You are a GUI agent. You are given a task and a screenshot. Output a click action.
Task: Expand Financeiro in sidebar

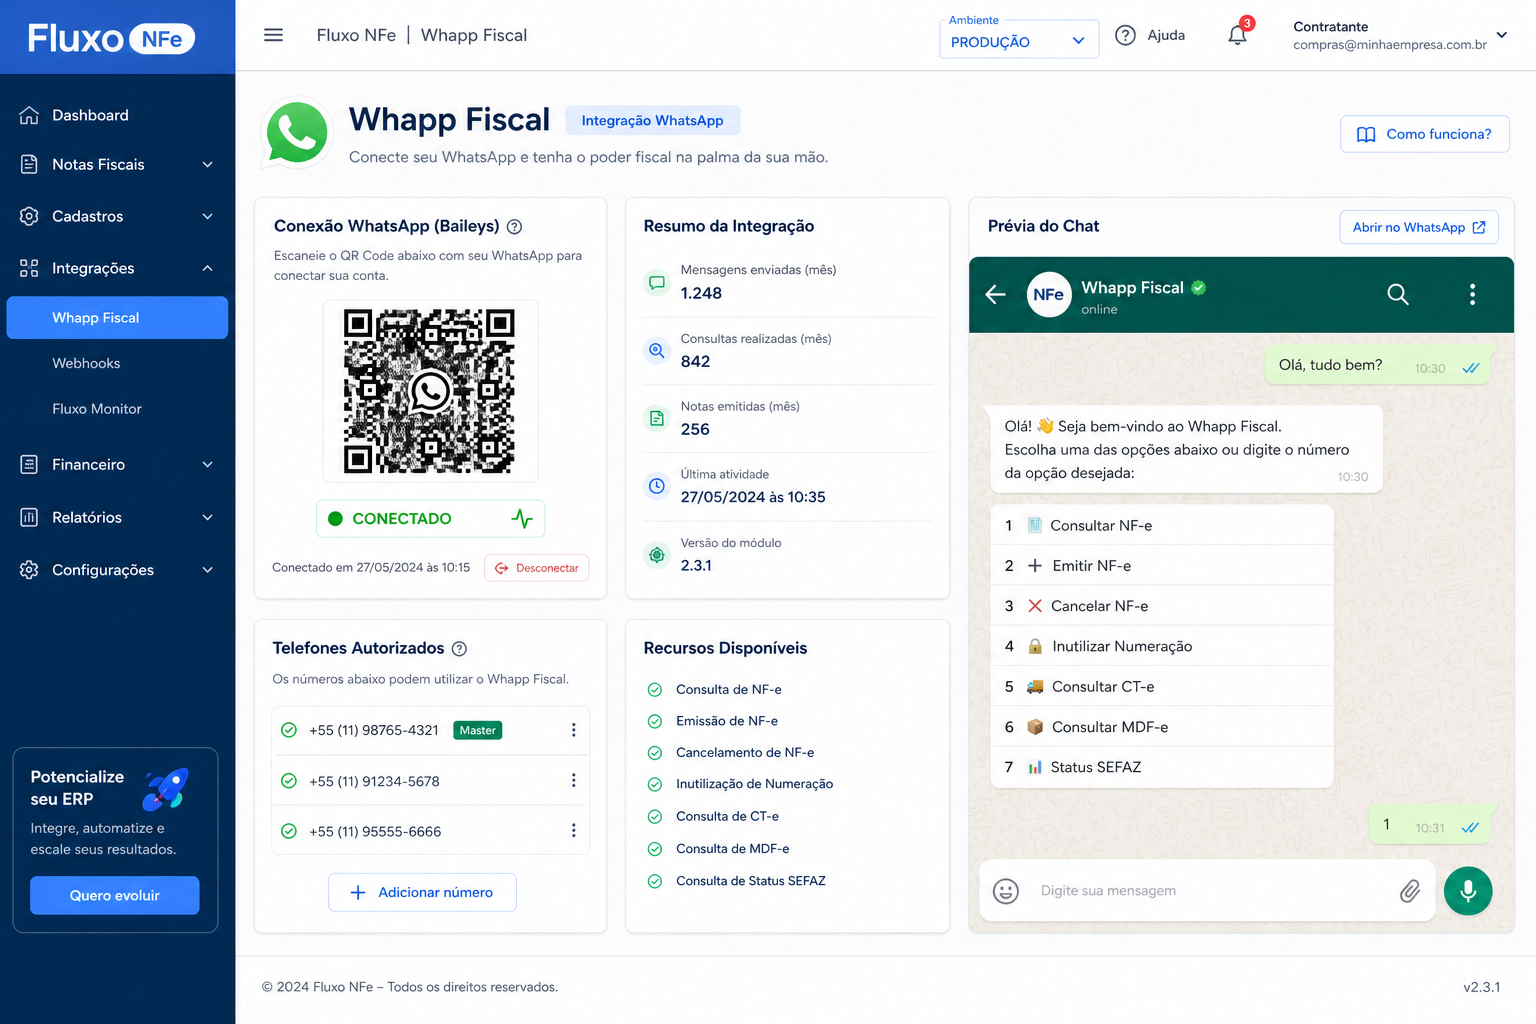coord(117,464)
